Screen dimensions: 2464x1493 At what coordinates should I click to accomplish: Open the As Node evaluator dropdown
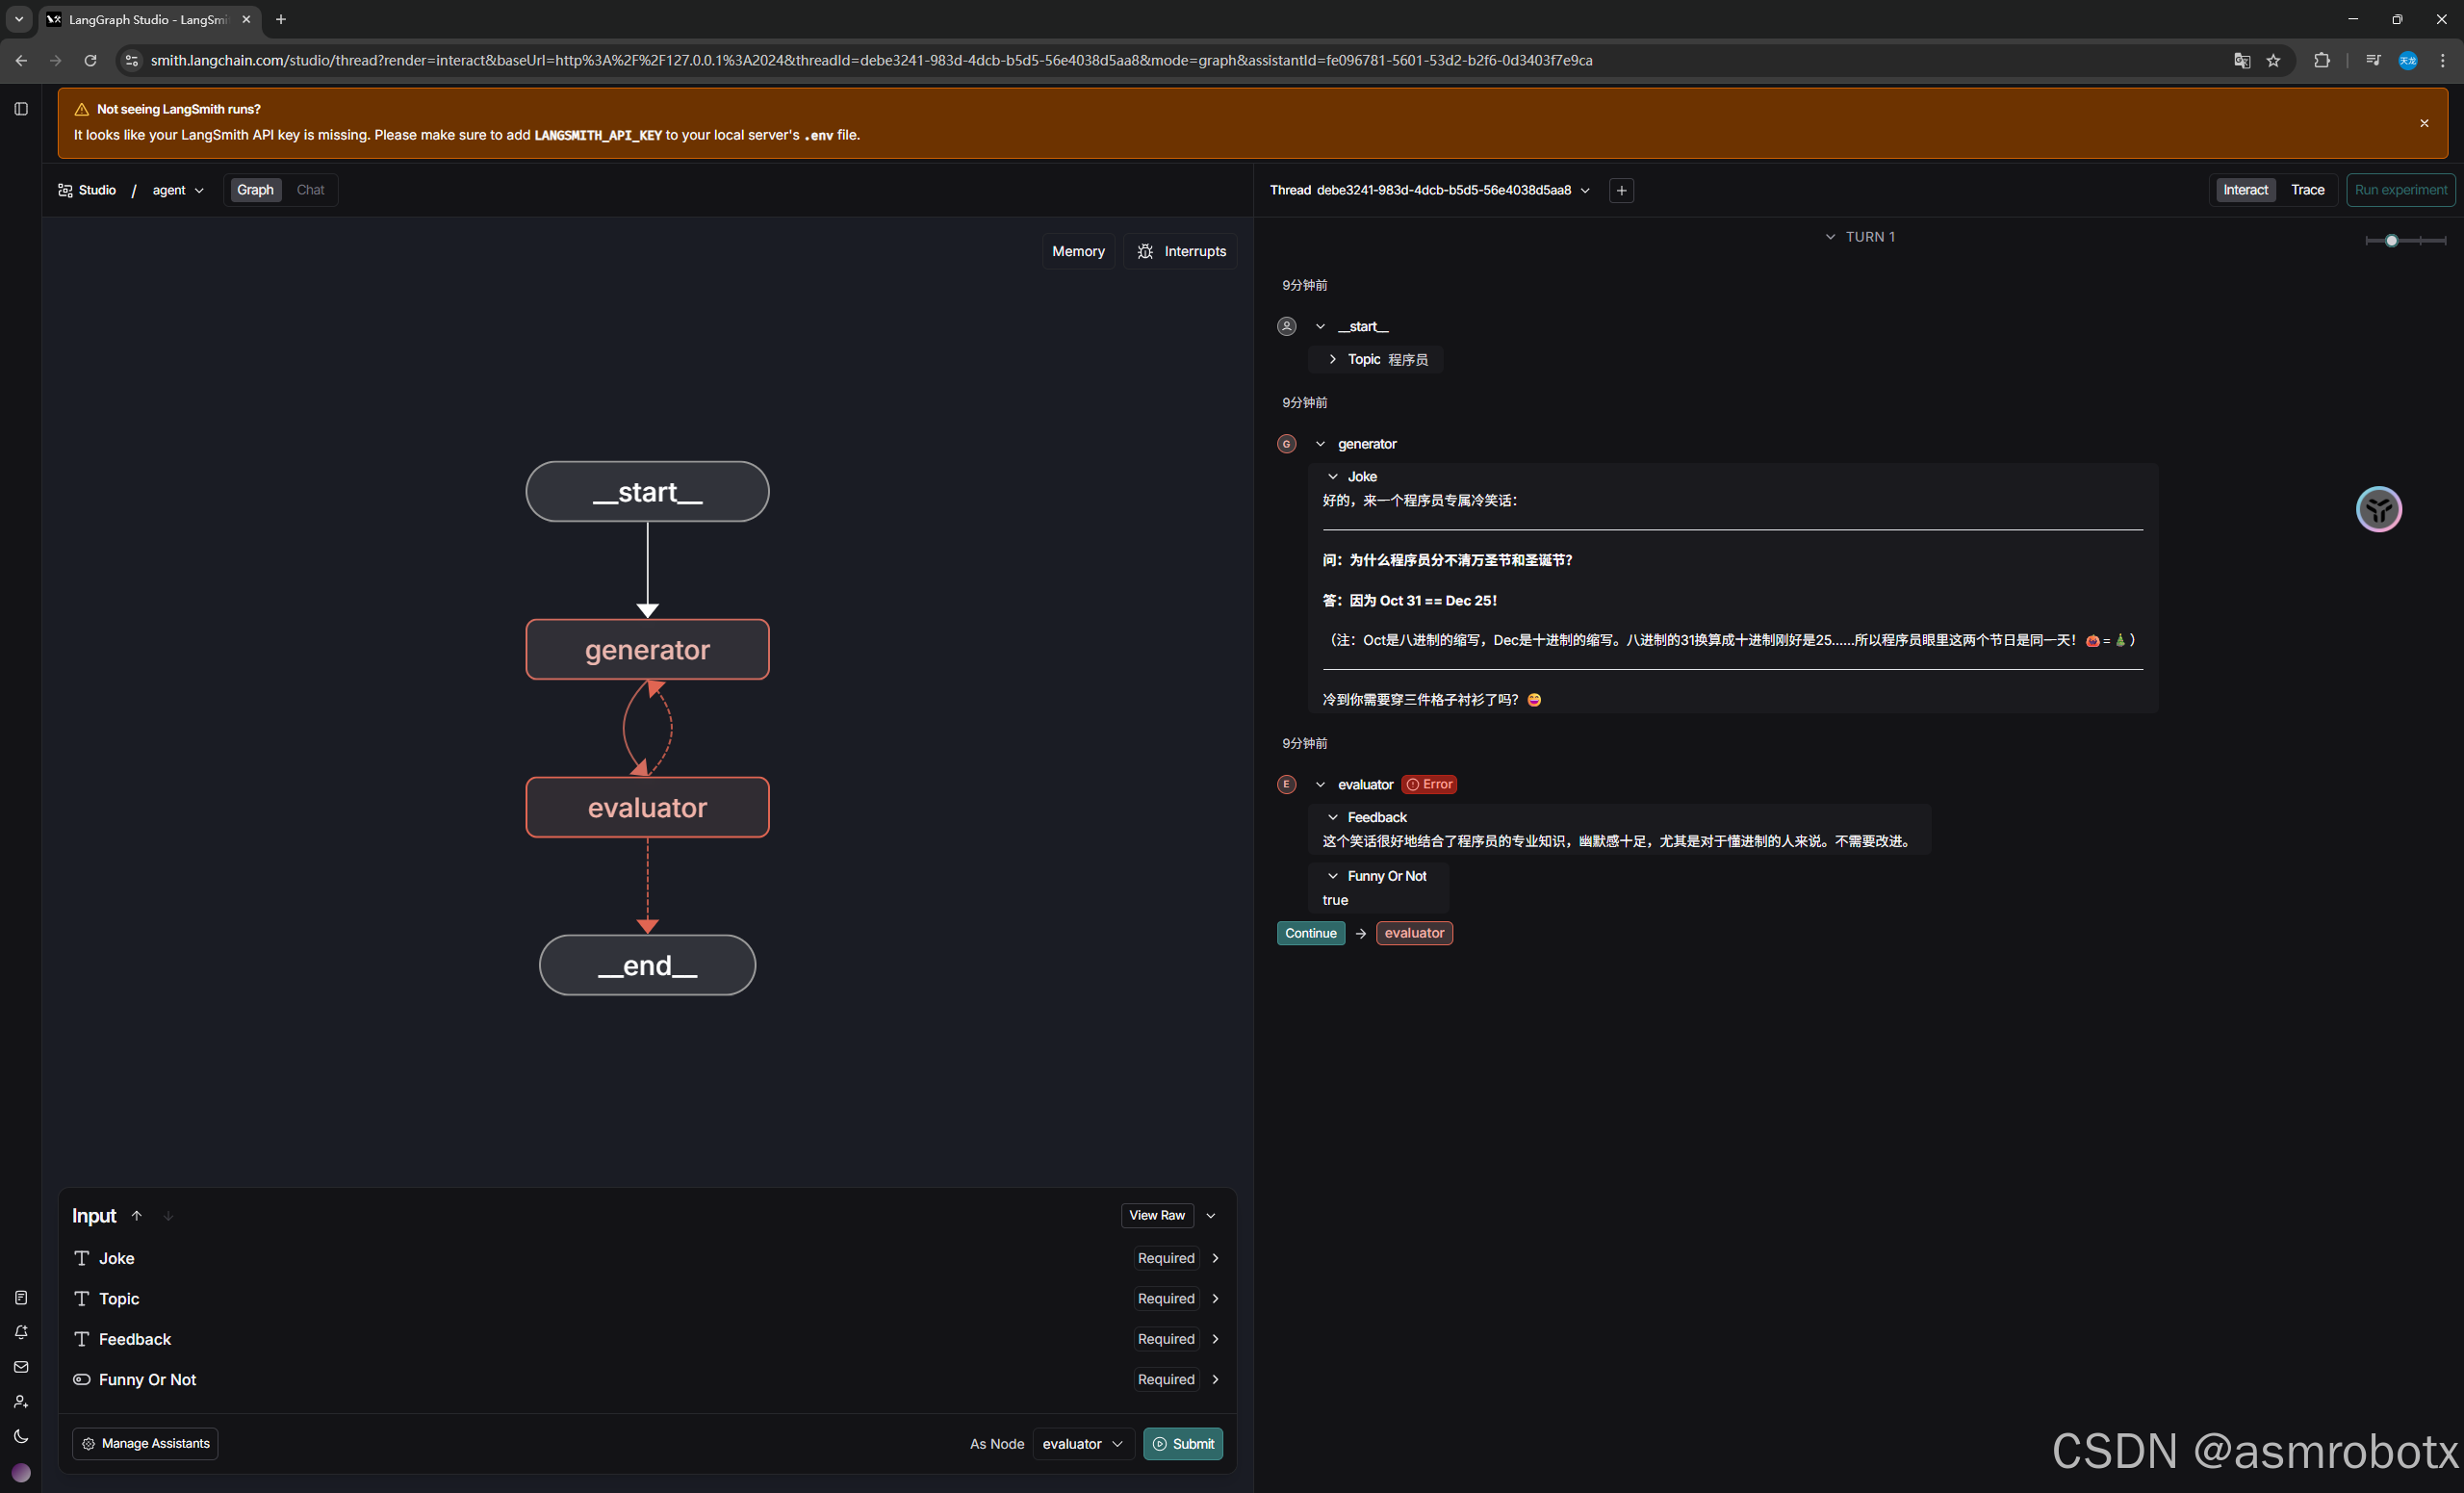1083,1443
